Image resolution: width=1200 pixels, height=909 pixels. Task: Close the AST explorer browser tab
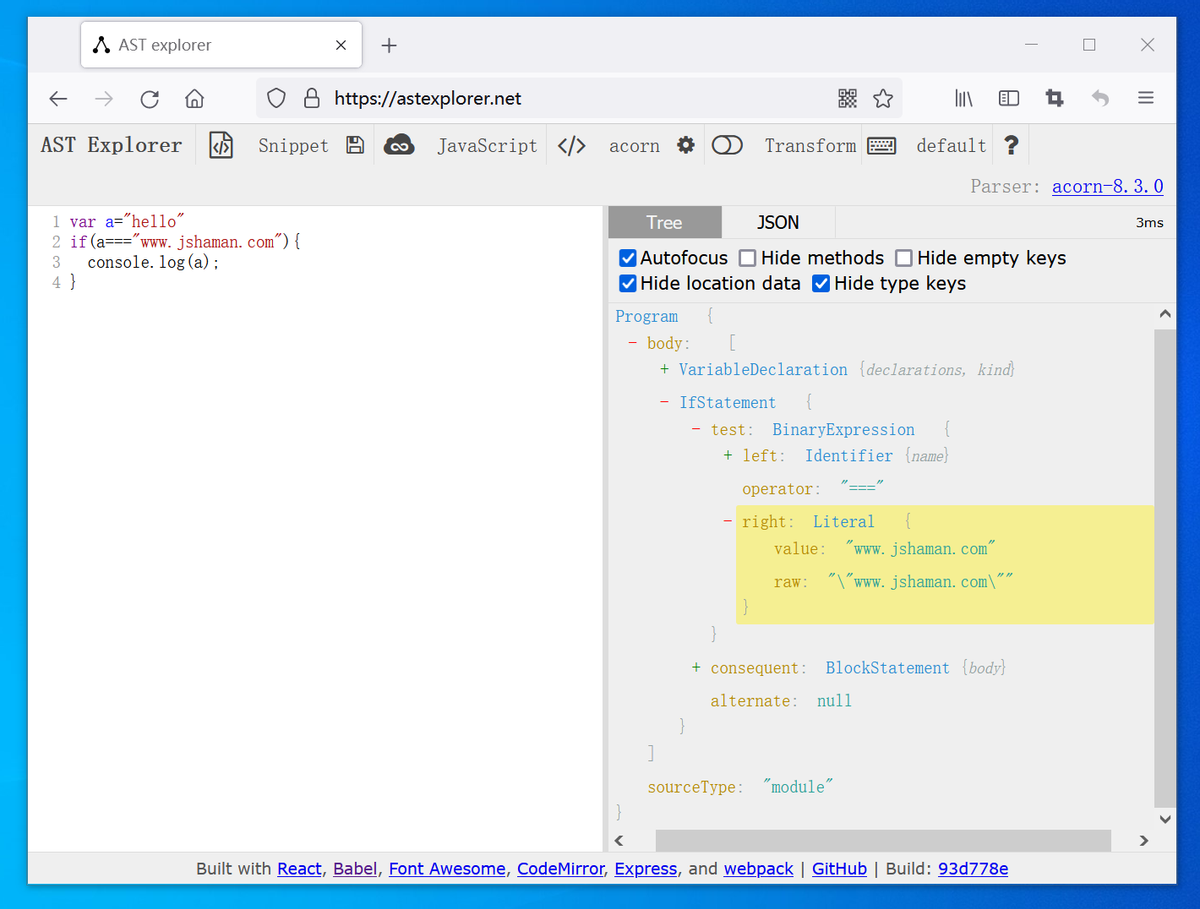pos(341,45)
